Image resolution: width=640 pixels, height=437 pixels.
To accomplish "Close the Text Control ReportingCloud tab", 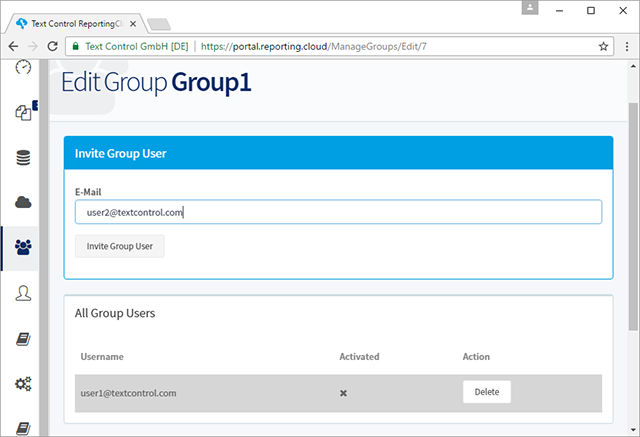I will coord(133,24).
